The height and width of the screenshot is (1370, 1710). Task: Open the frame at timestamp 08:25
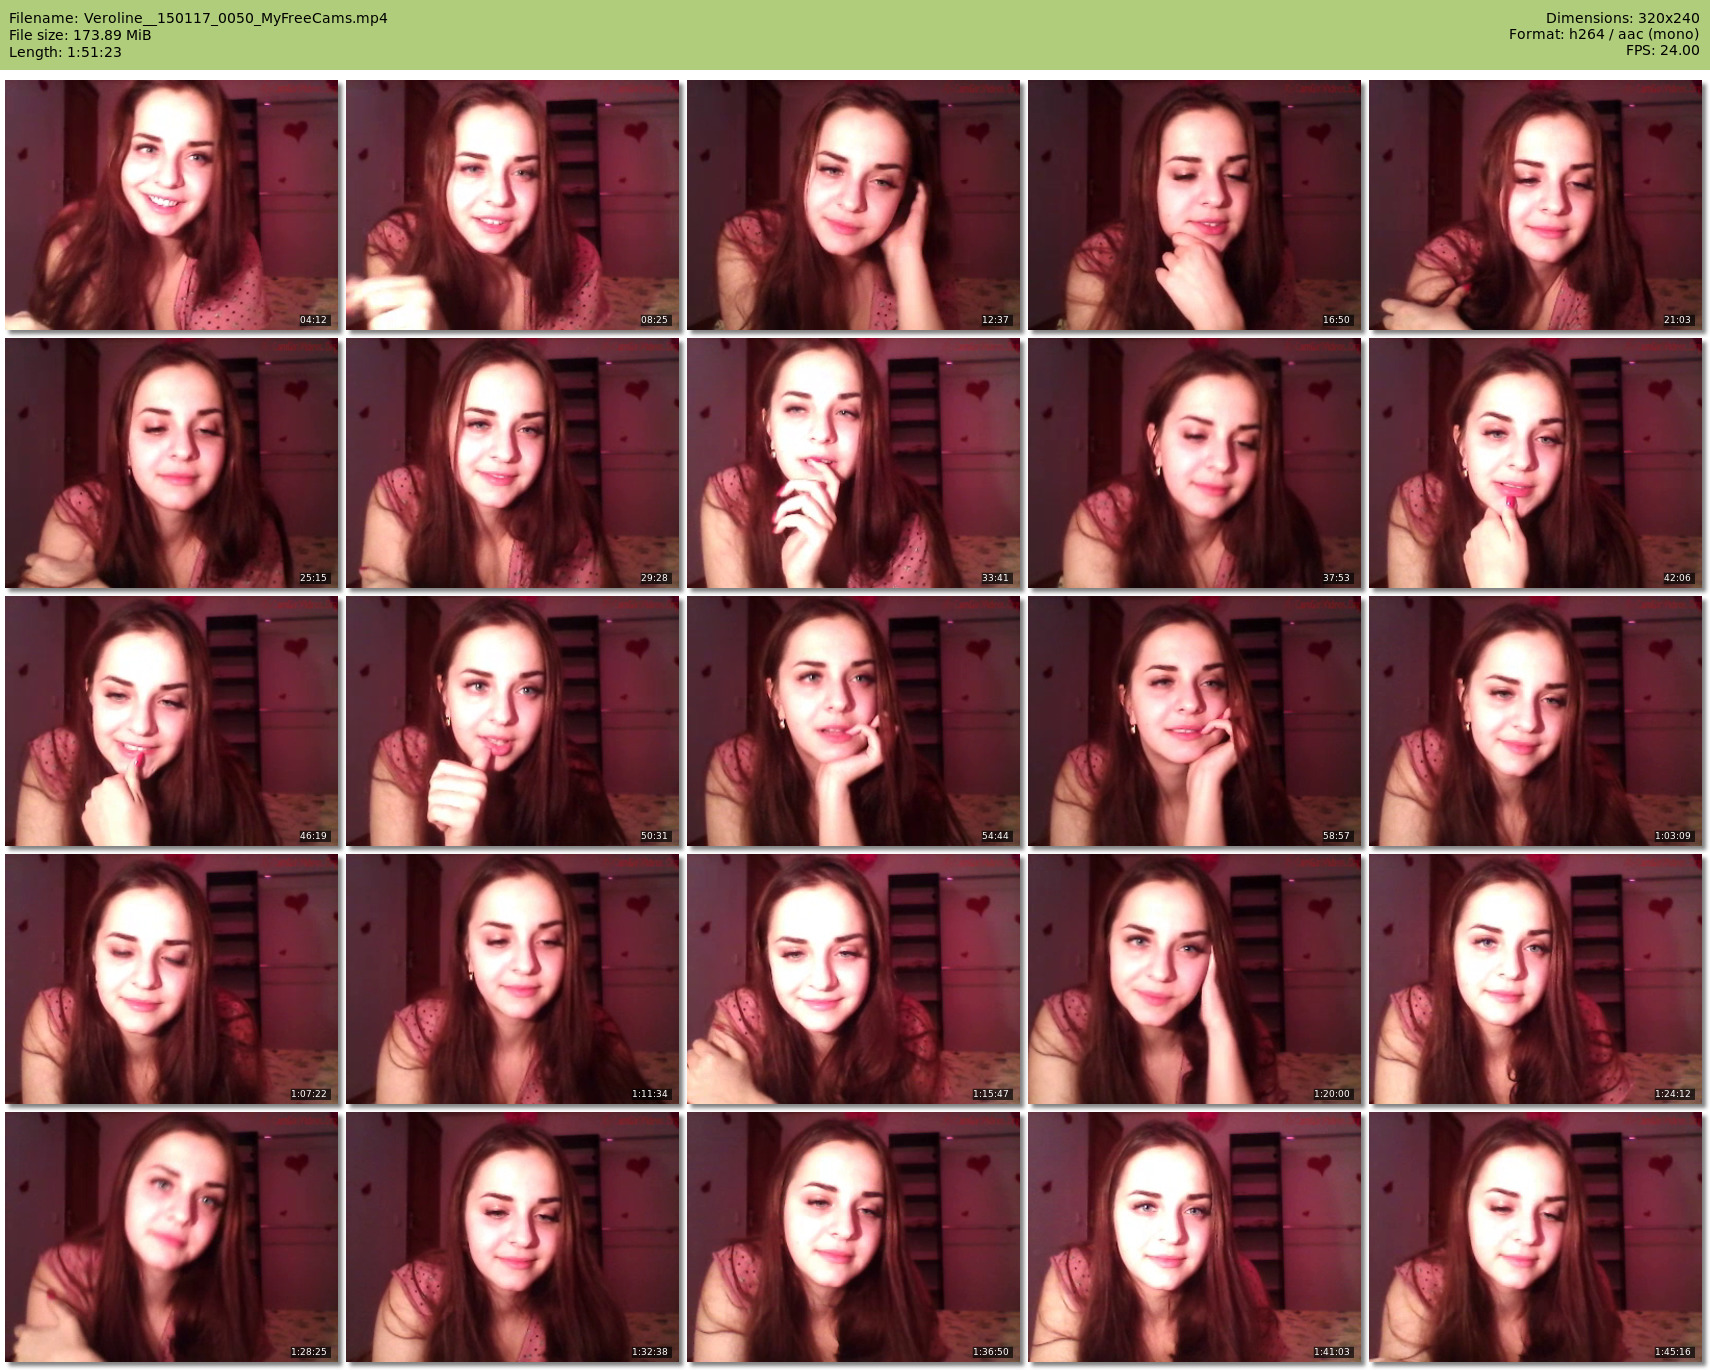512,205
